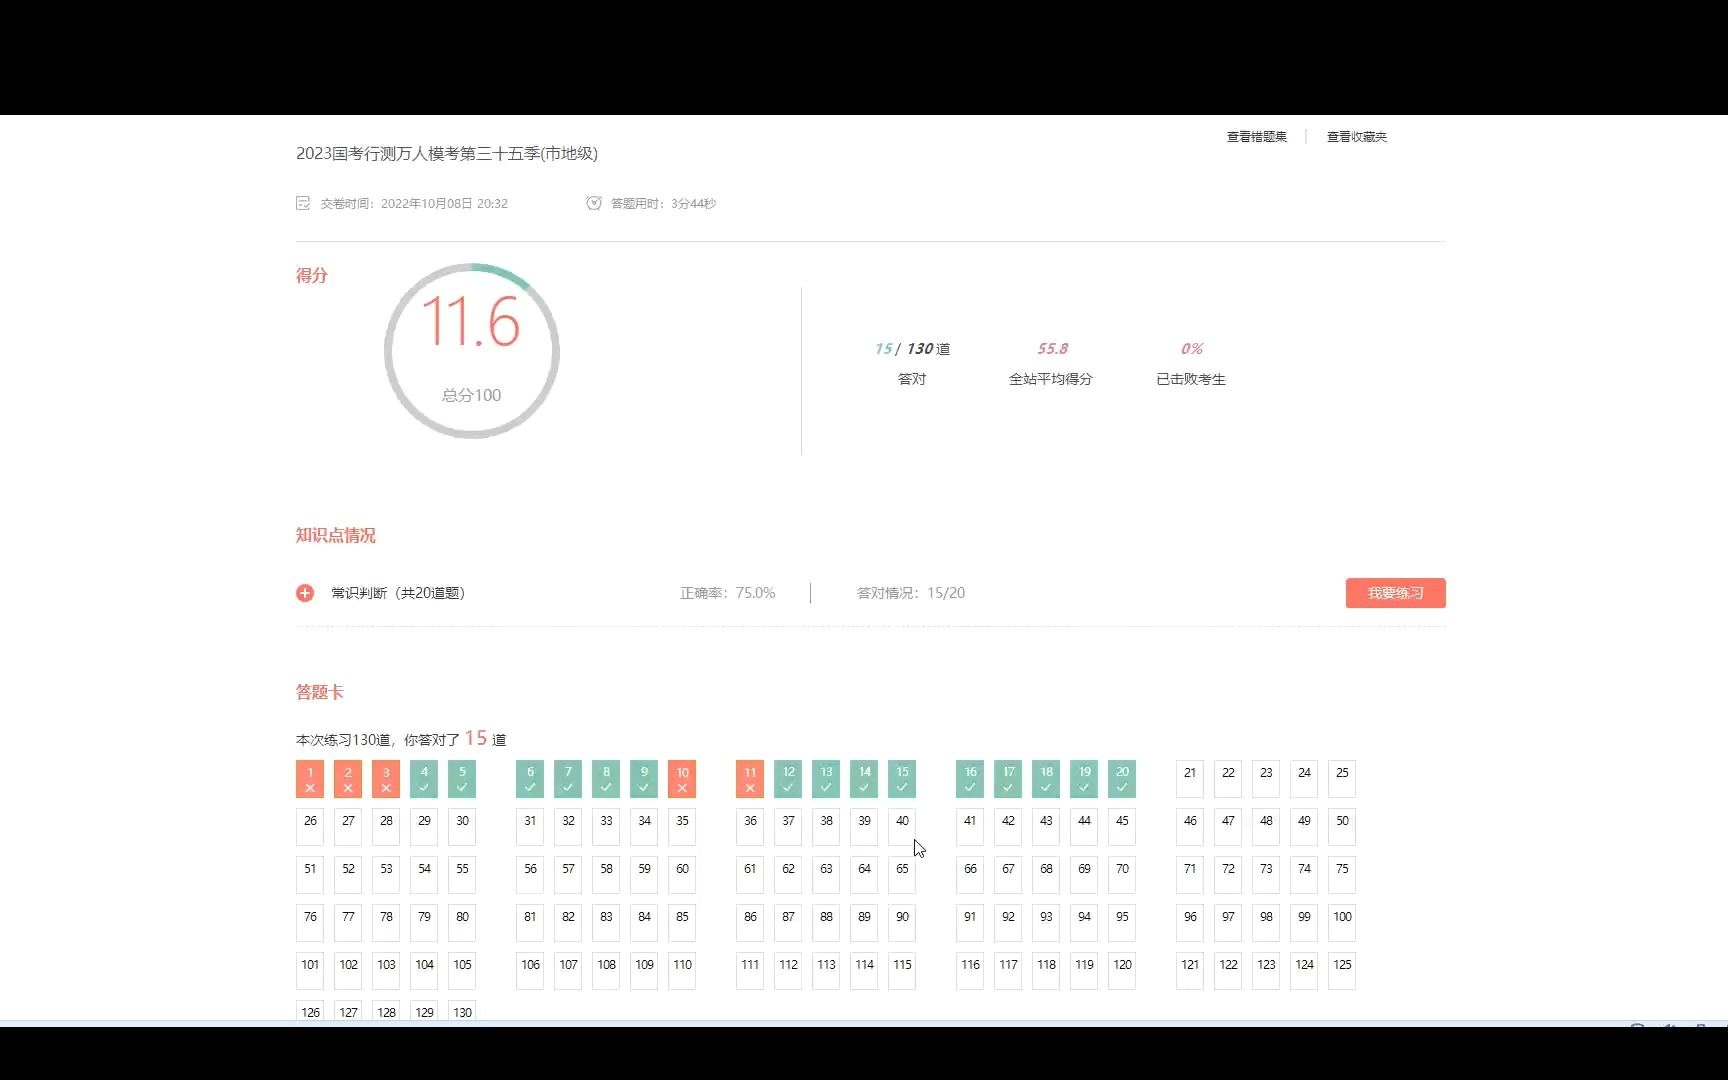Open correct answer question 14

[864, 779]
